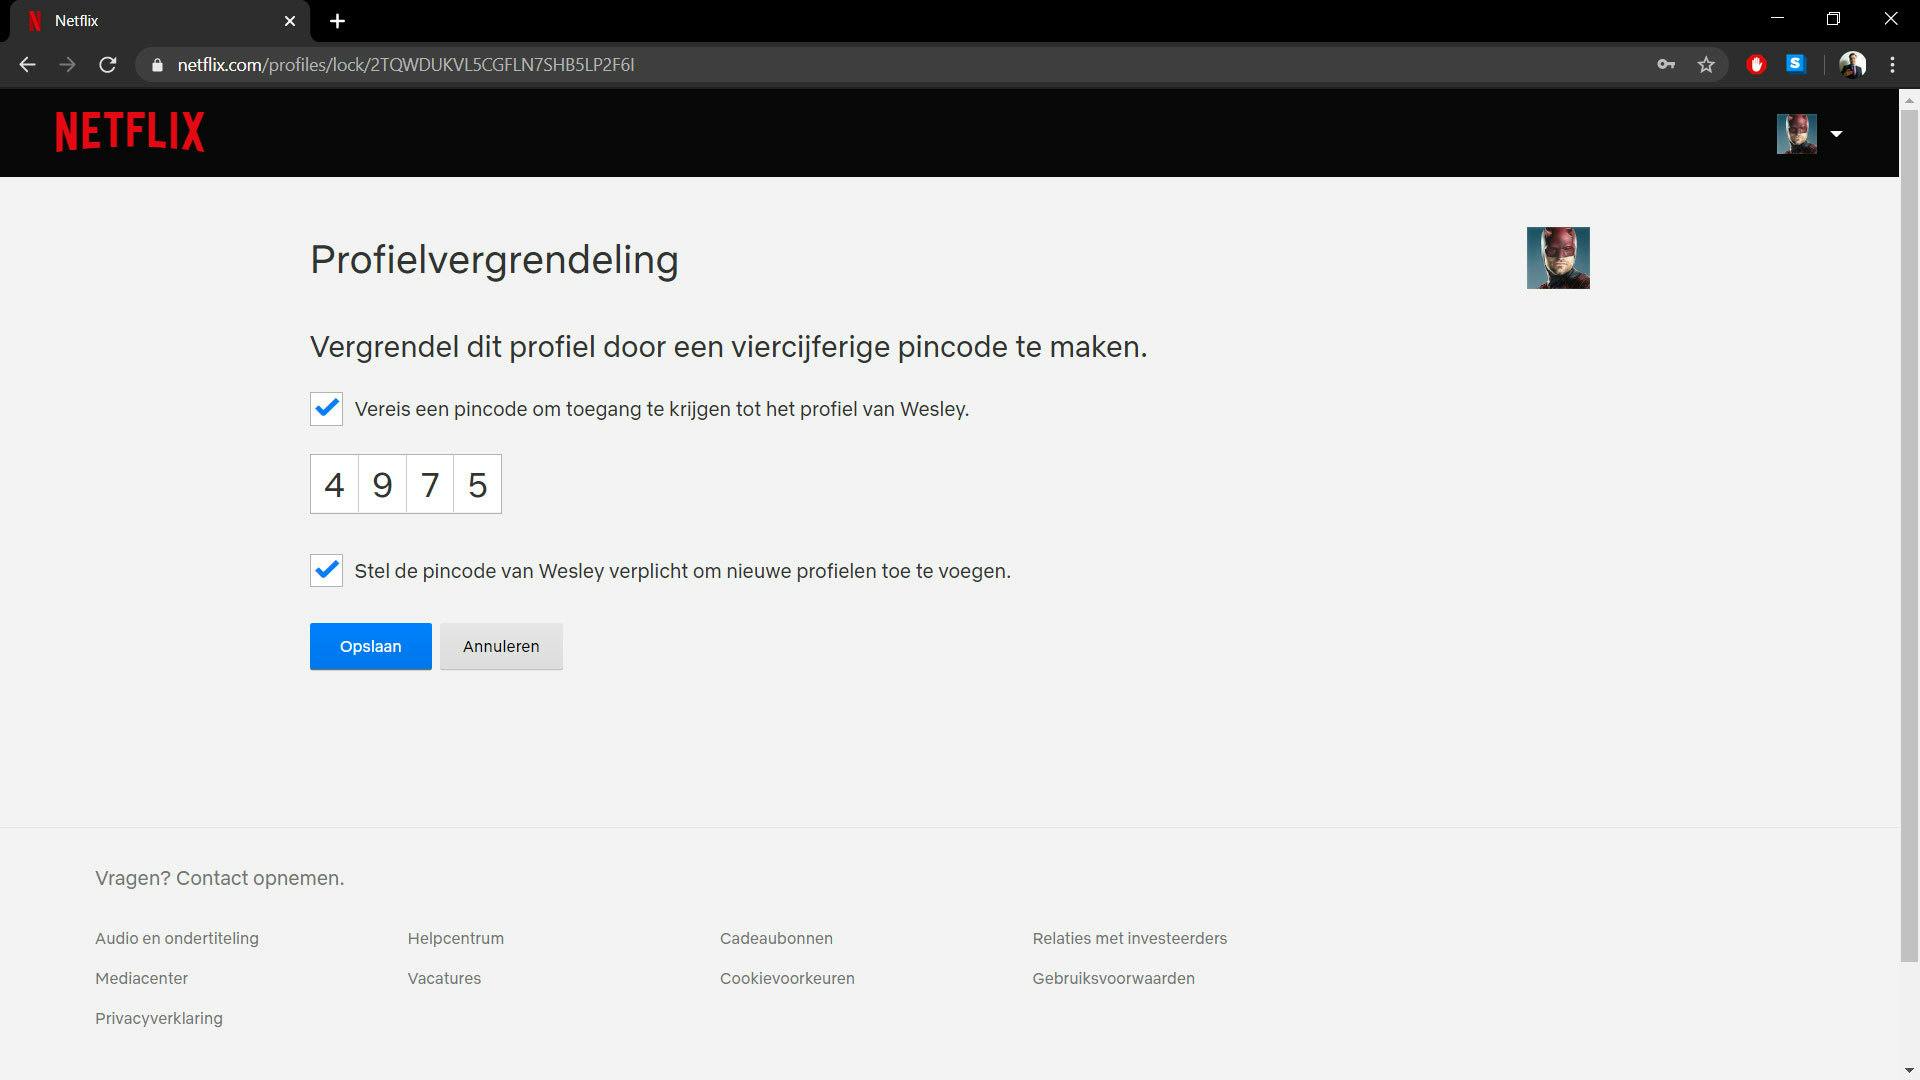Click the first pincode digit field

[x=334, y=485]
